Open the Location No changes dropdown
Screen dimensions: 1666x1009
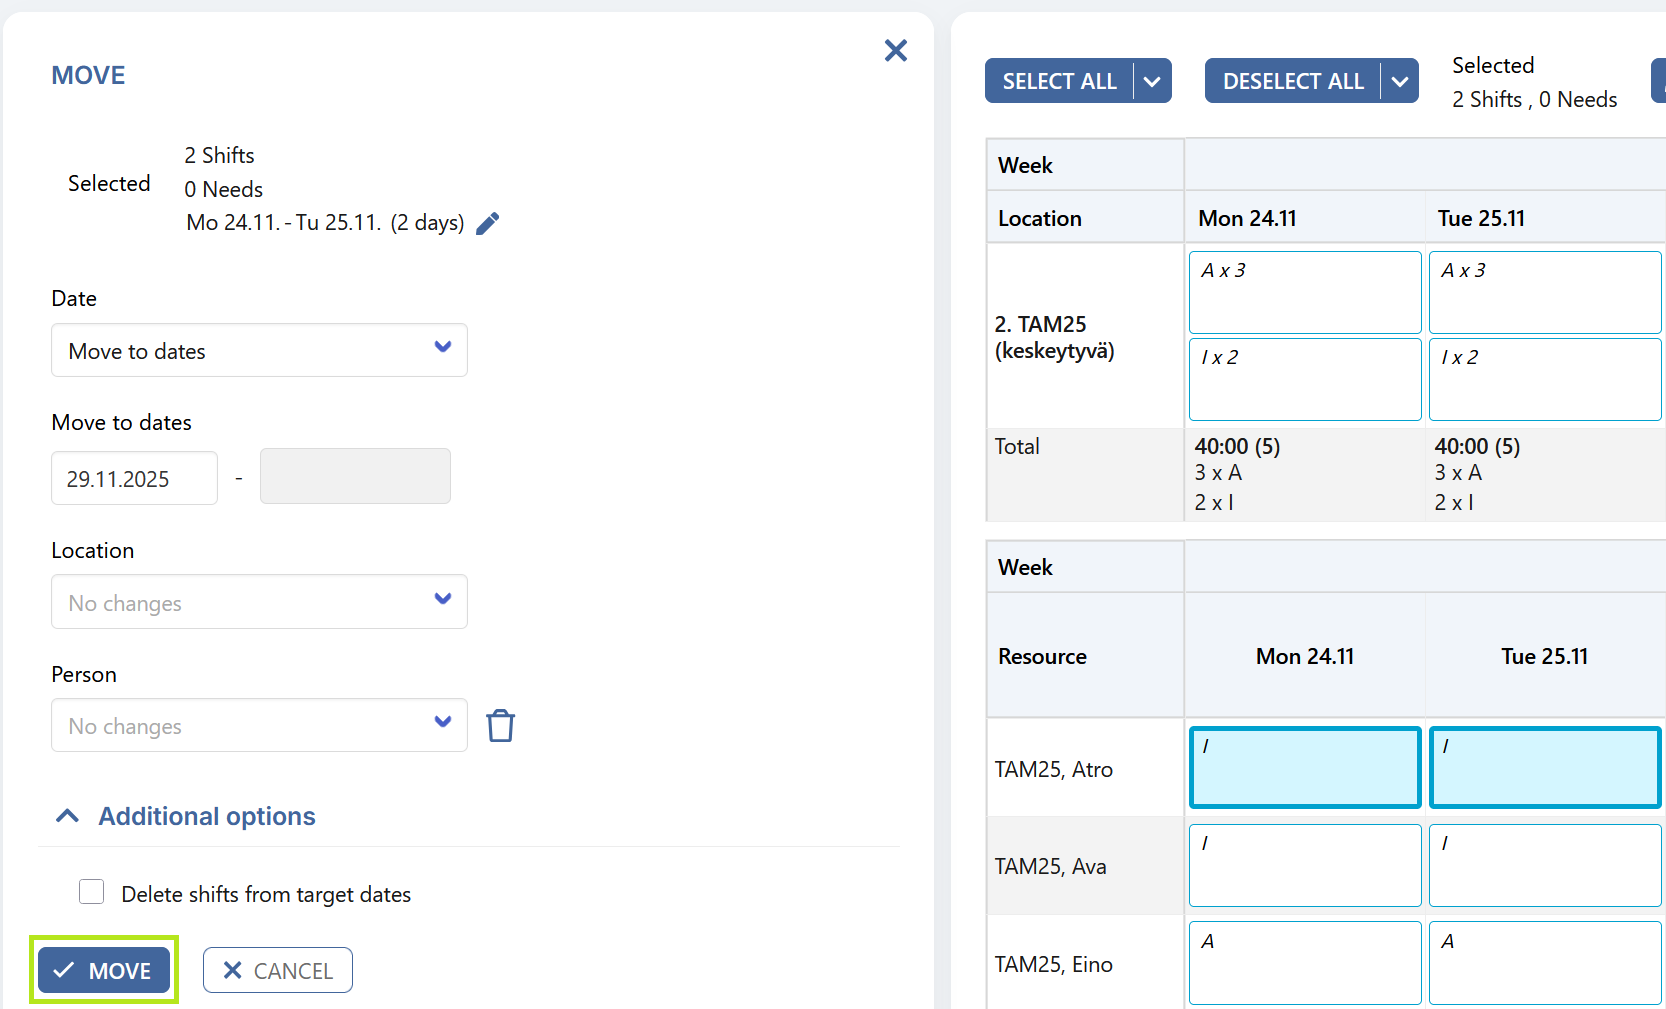tap(259, 602)
